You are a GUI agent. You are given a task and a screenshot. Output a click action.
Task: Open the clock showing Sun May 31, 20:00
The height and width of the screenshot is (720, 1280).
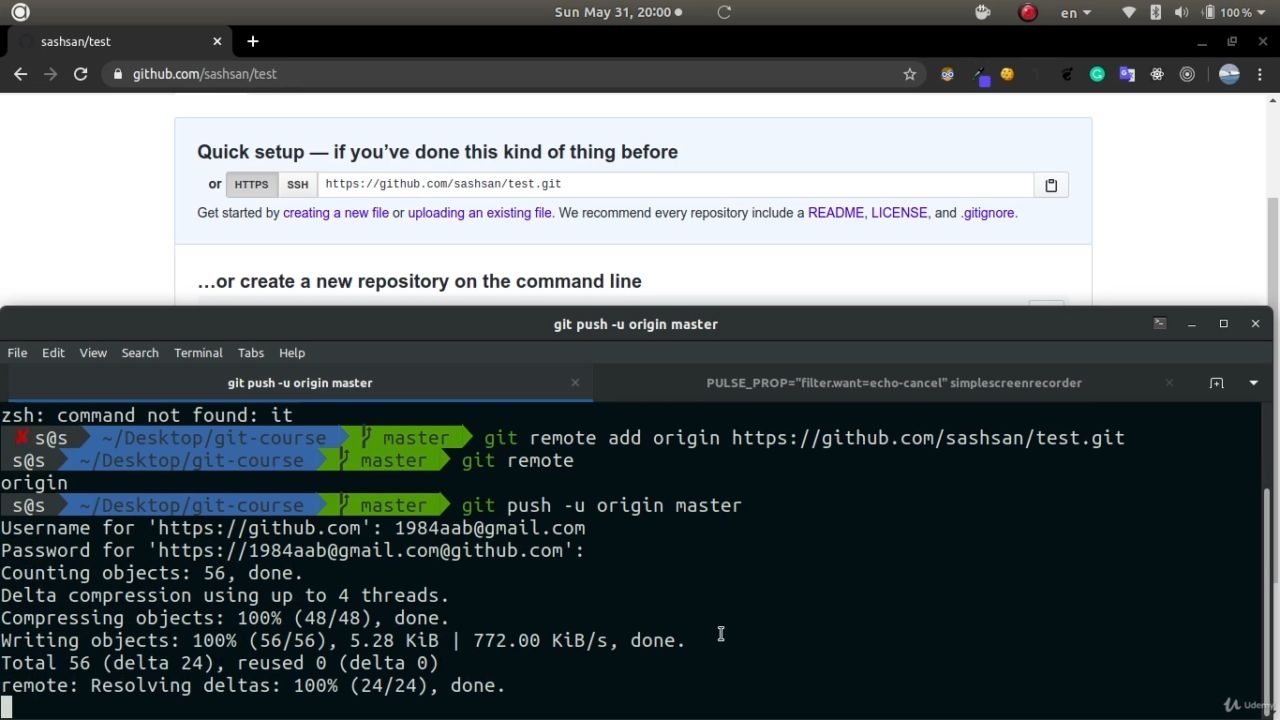(612, 13)
